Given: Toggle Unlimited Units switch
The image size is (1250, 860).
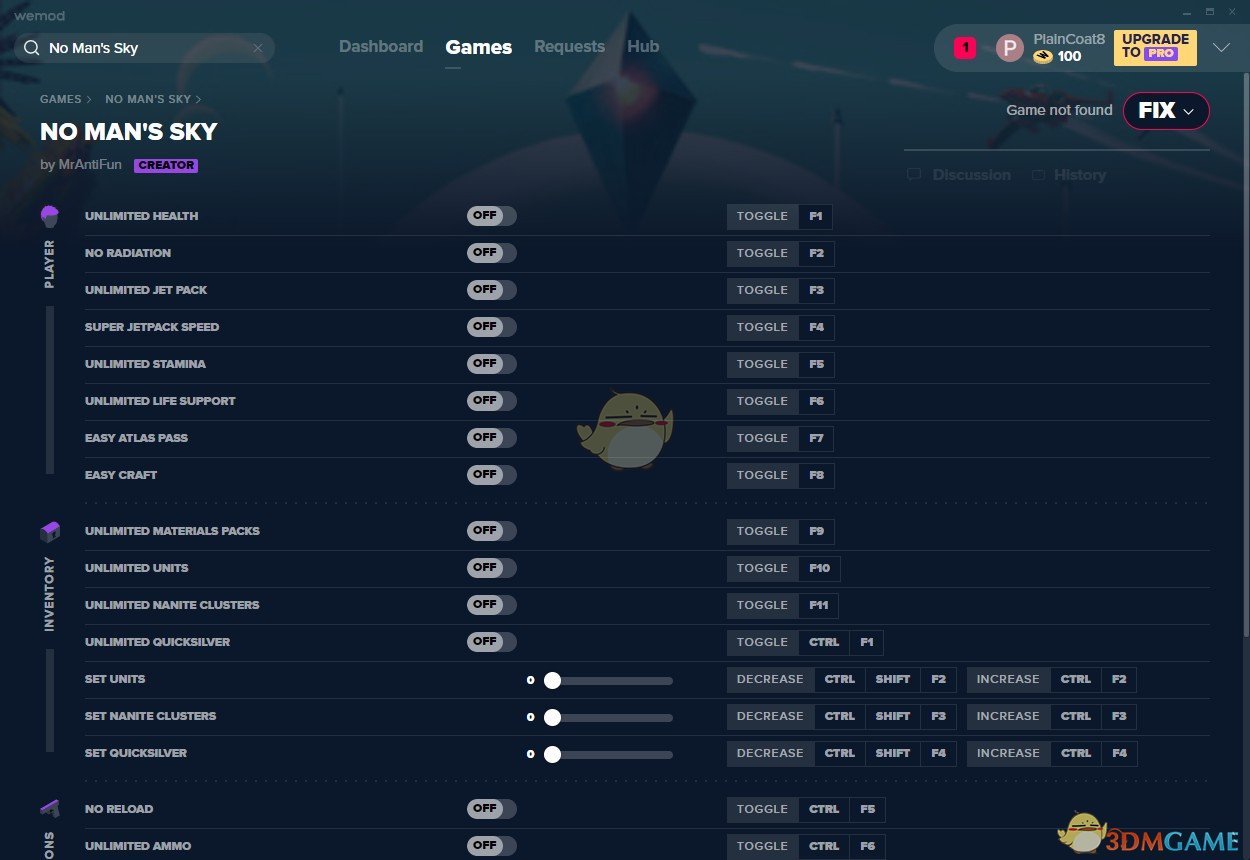Looking at the screenshot, I should coord(492,568).
